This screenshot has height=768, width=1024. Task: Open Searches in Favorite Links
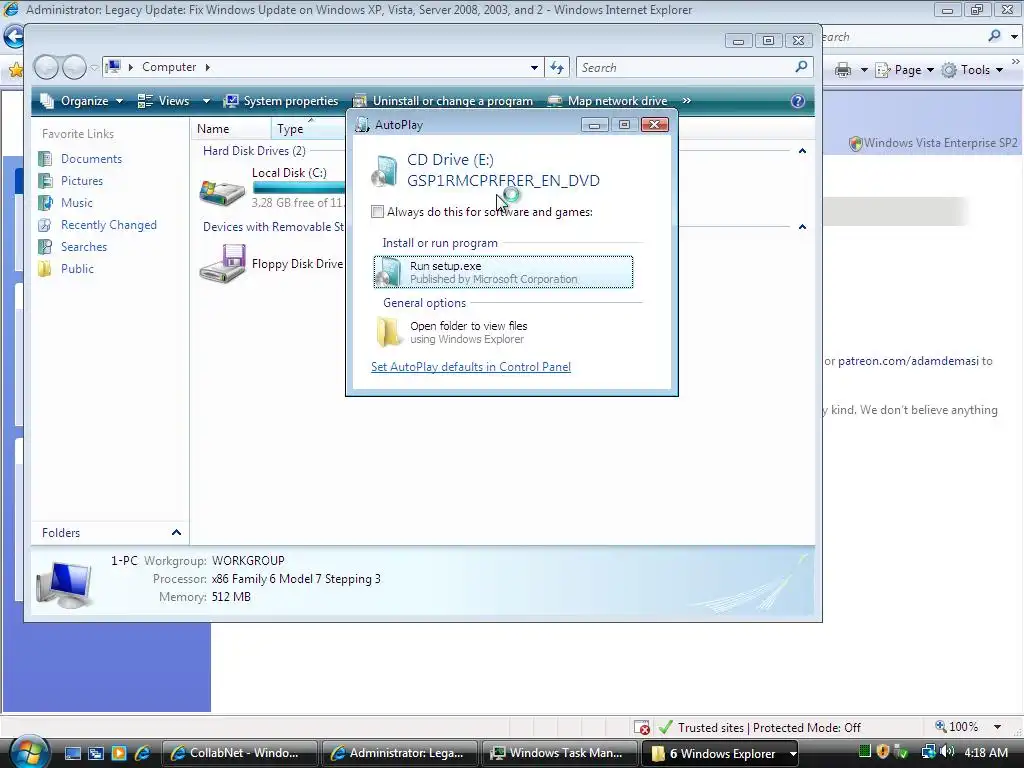(84, 247)
